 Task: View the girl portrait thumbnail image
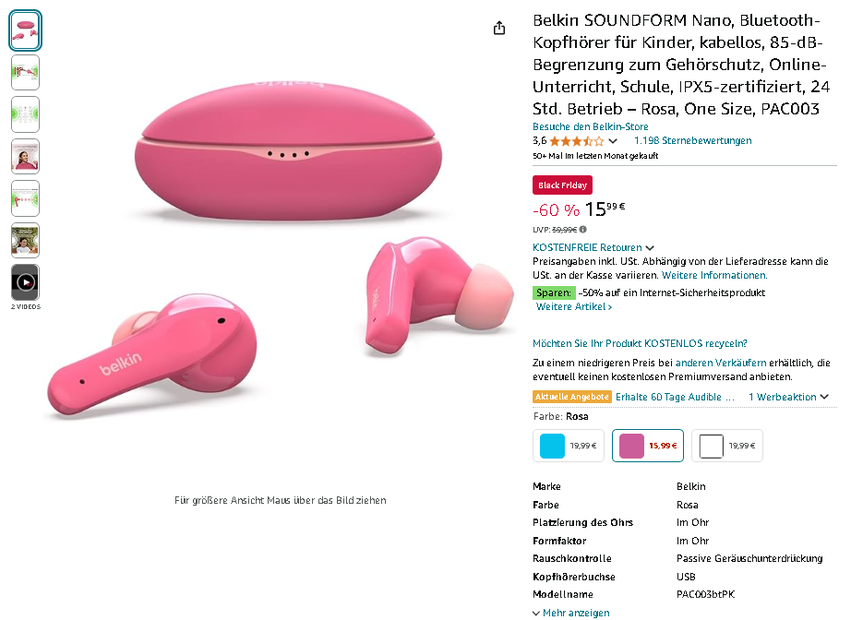pos(25,156)
